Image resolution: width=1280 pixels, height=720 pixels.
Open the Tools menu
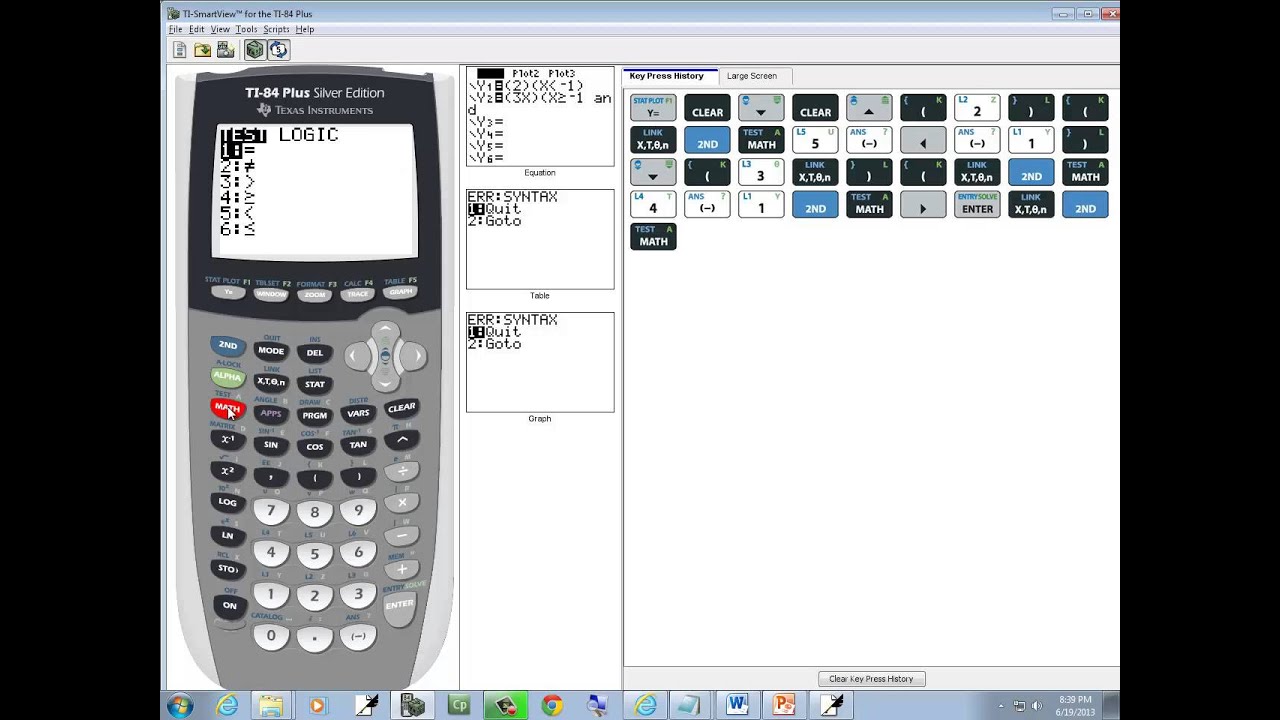coord(246,30)
